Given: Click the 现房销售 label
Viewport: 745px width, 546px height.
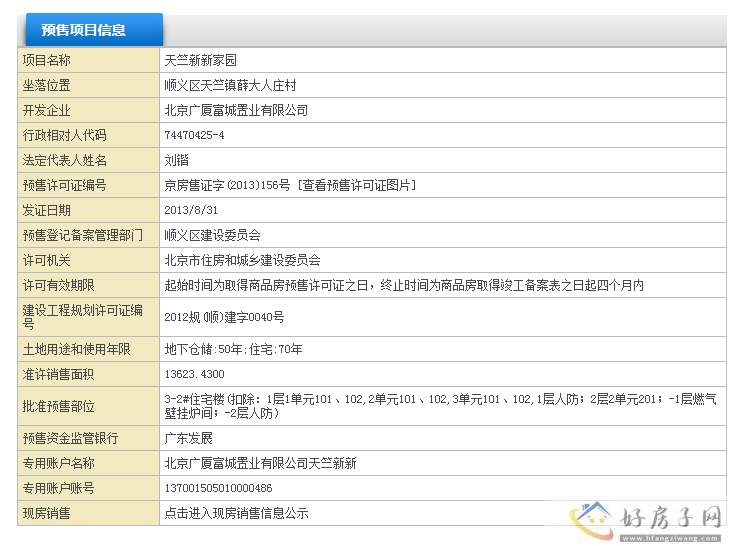Looking at the screenshot, I should 47,513.
